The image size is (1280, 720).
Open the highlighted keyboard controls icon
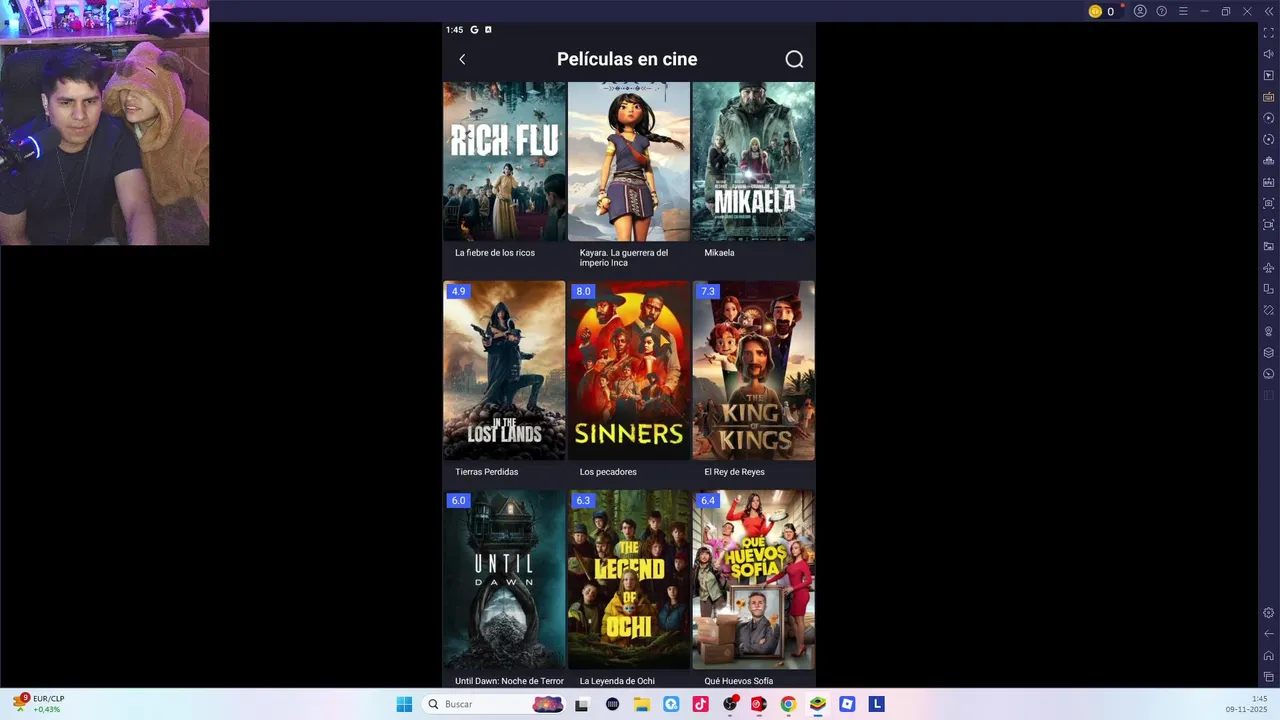1269,97
